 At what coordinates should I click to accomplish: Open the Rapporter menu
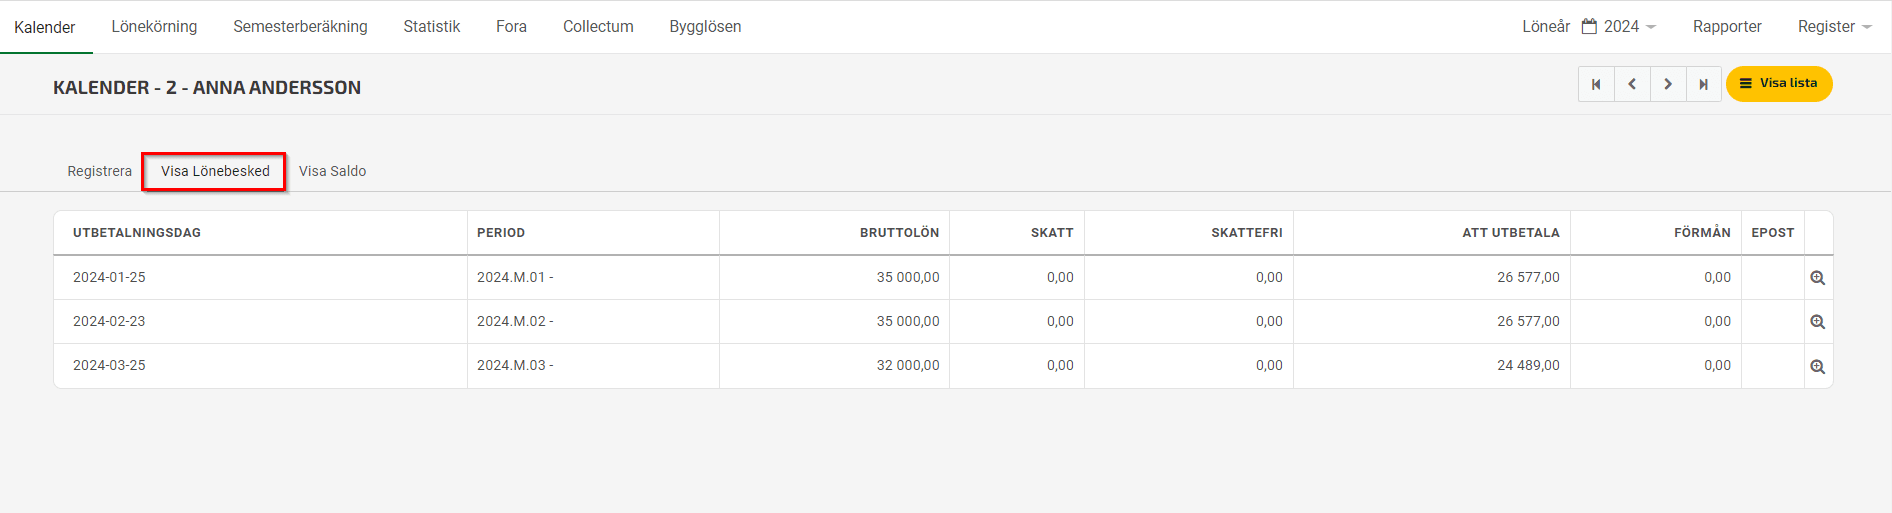pyautogui.click(x=1727, y=27)
